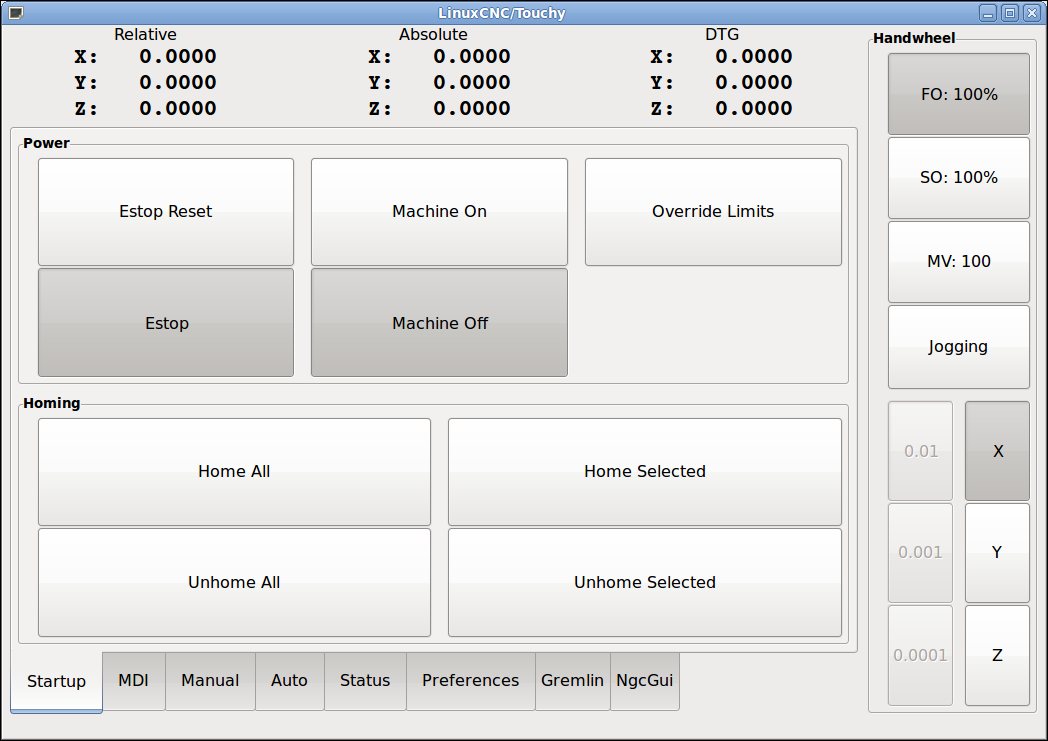Click the Relative Y position value
This screenshot has width=1048, height=741.
tap(178, 83)
